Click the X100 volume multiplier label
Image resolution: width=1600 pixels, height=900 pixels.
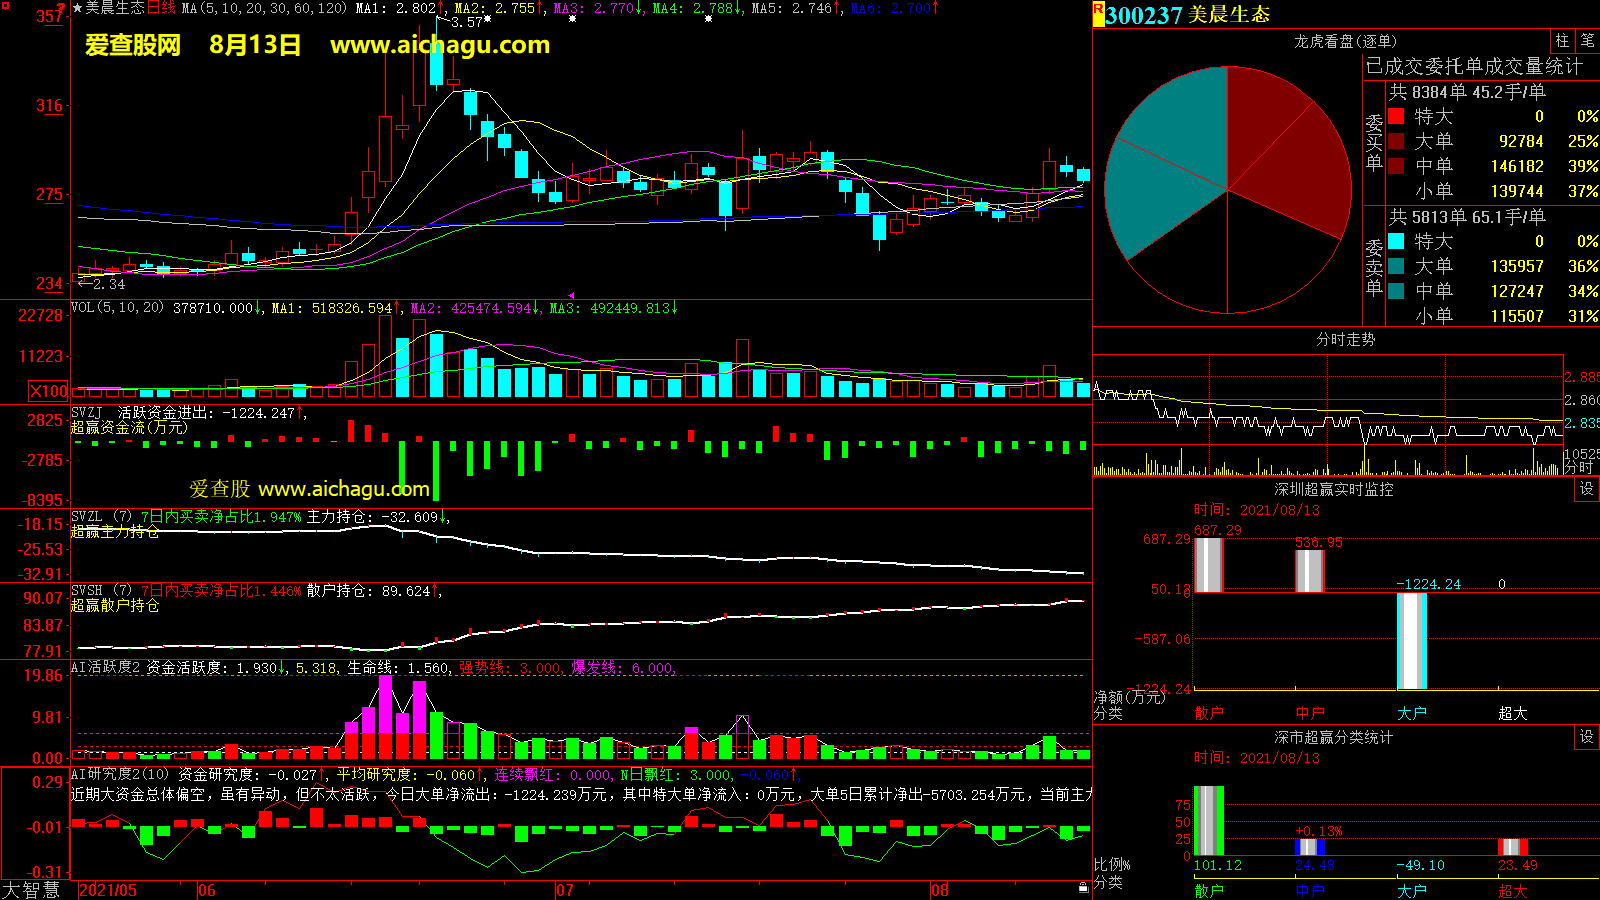[49, 391]
